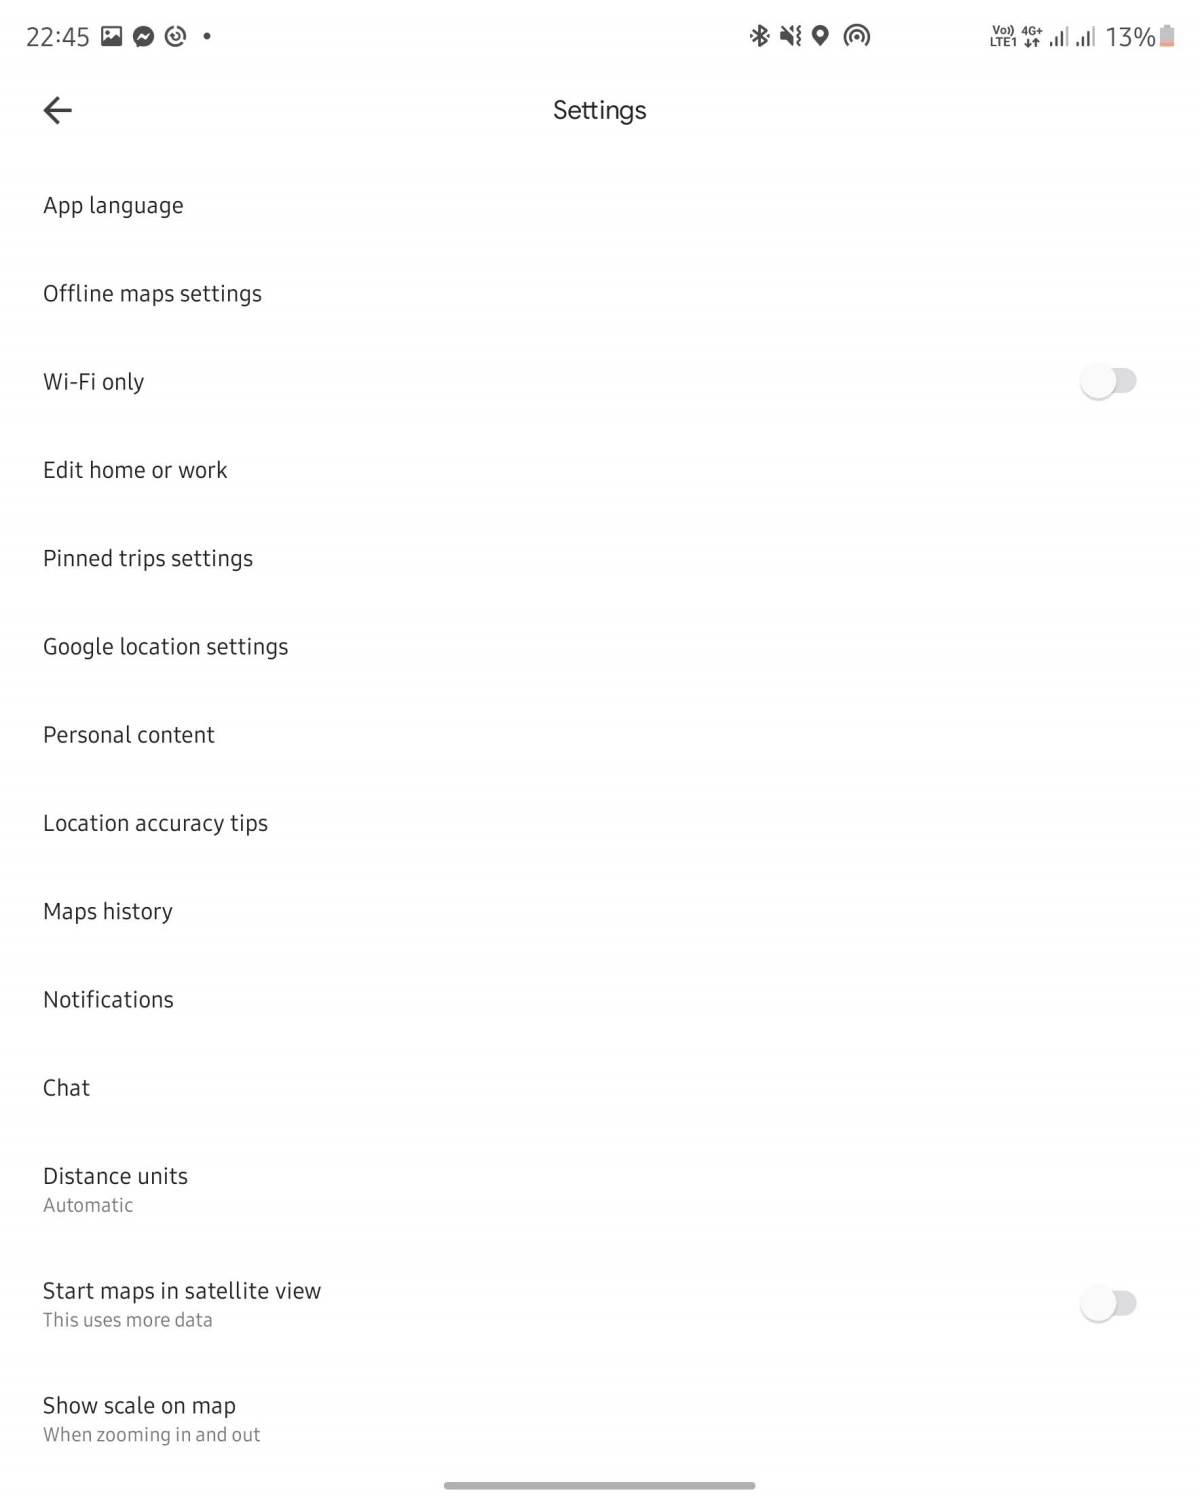Screen dimensions: 1200x1499
Task: Tap the bottom navigation gesture bar
Action: 599,1485
